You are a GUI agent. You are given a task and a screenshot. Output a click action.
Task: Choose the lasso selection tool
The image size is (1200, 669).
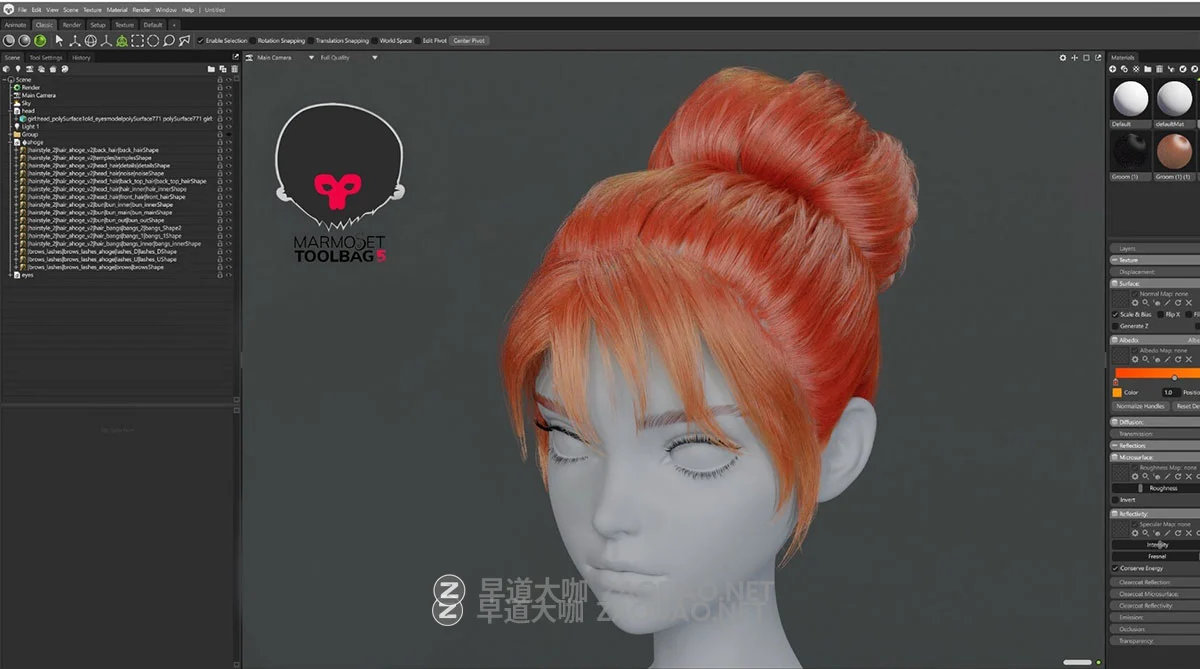(169, 41)
